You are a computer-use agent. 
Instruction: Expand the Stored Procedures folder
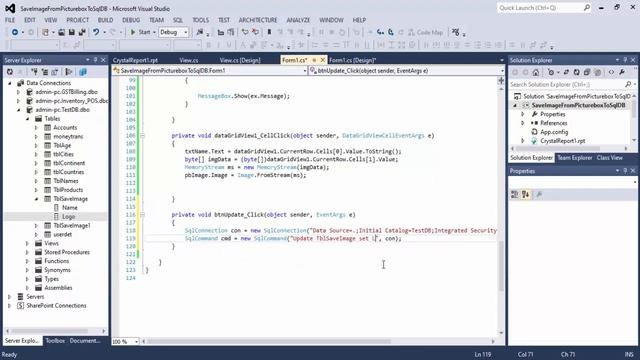[27, 252]
